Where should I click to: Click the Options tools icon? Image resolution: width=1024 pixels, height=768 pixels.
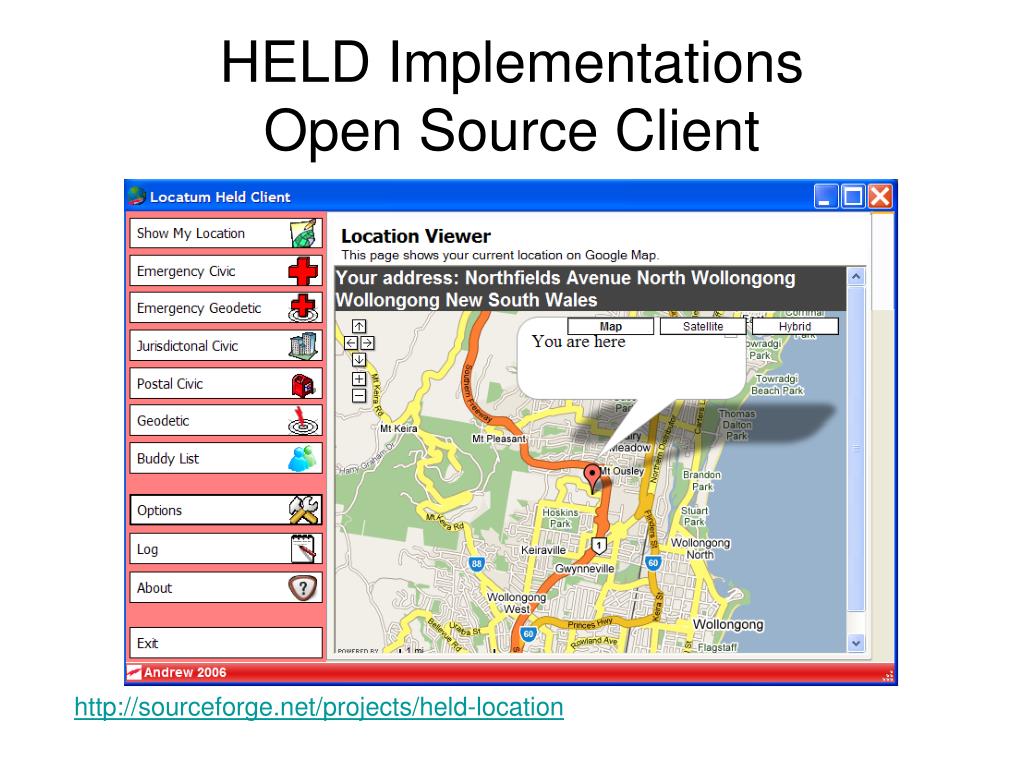pos(304,510)
